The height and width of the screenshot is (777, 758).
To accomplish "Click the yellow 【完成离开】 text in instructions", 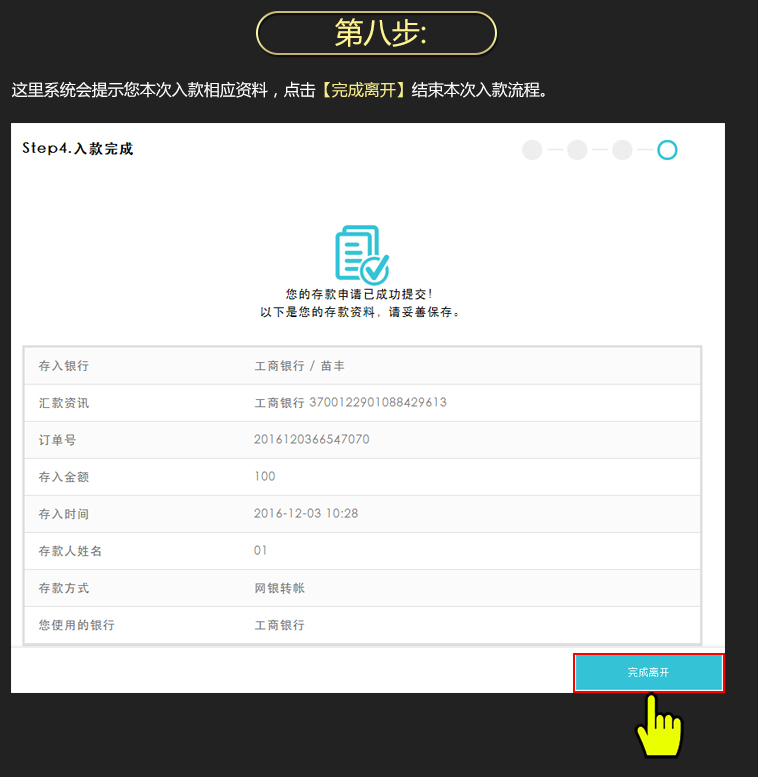I will (363, 90).
